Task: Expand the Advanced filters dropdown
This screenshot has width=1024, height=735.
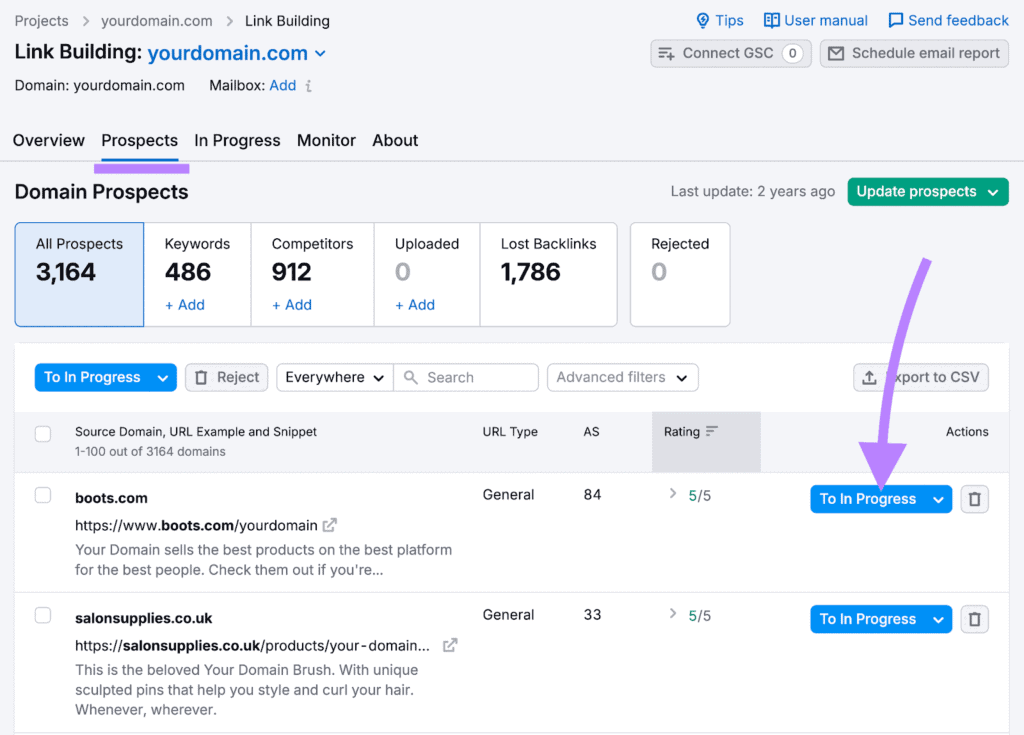Action: 622,377
